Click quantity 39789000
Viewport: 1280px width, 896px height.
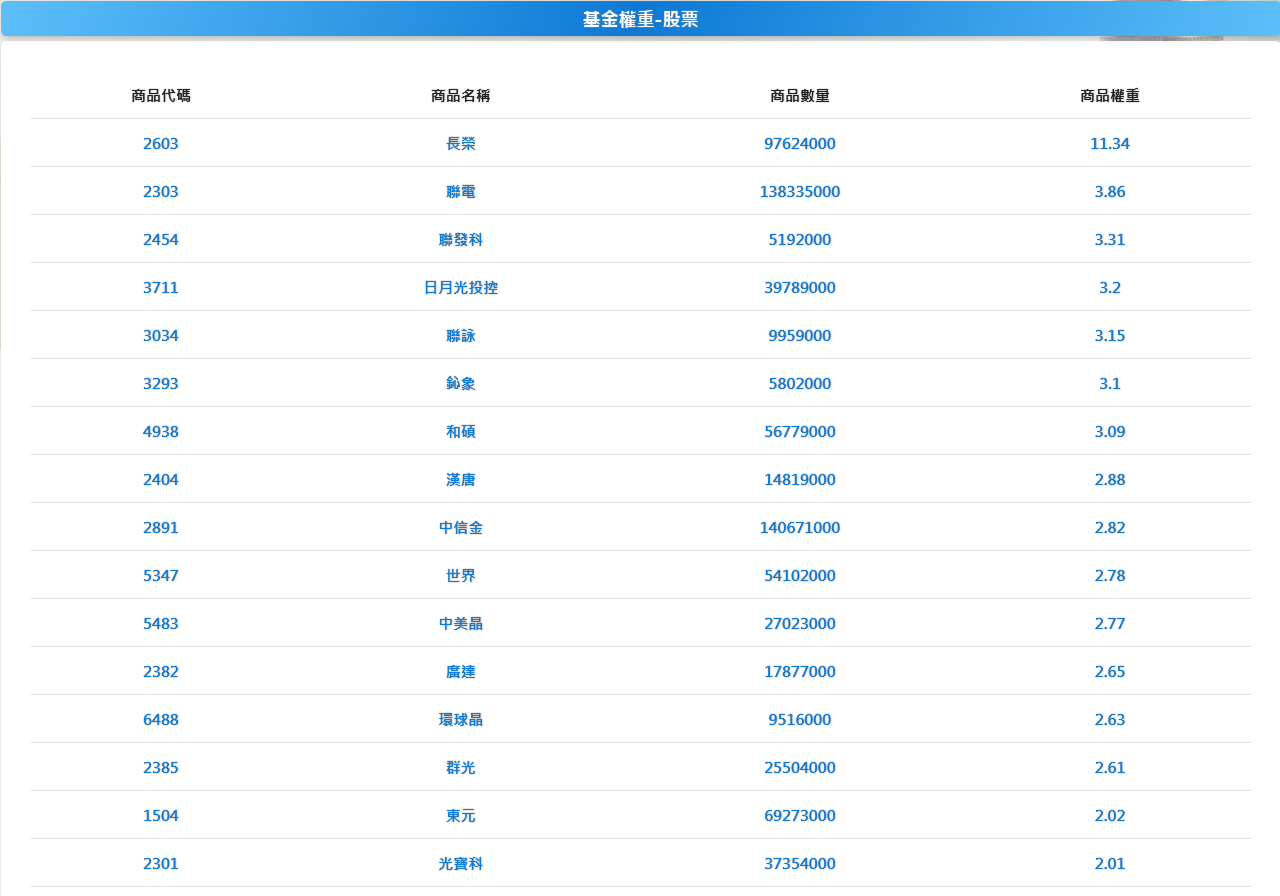[x=800, y=288]
